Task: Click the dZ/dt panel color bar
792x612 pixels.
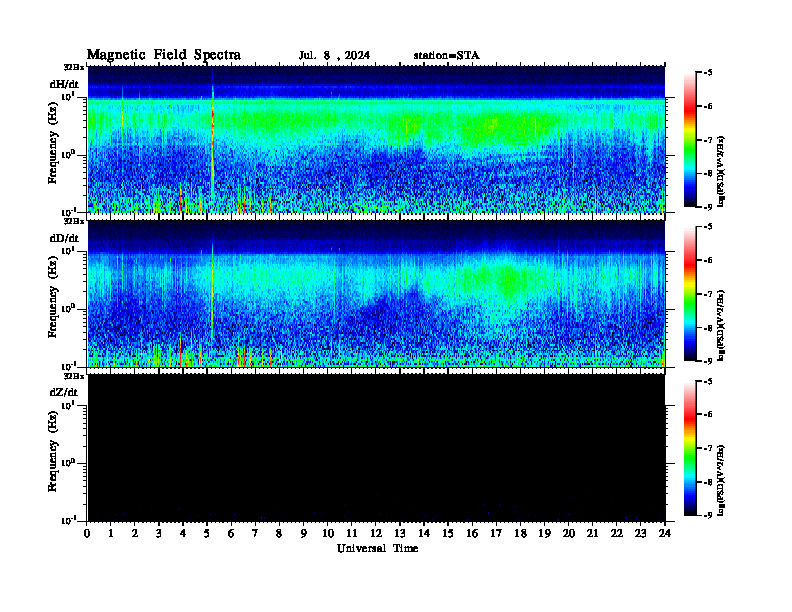Action: tap(689, 448)
